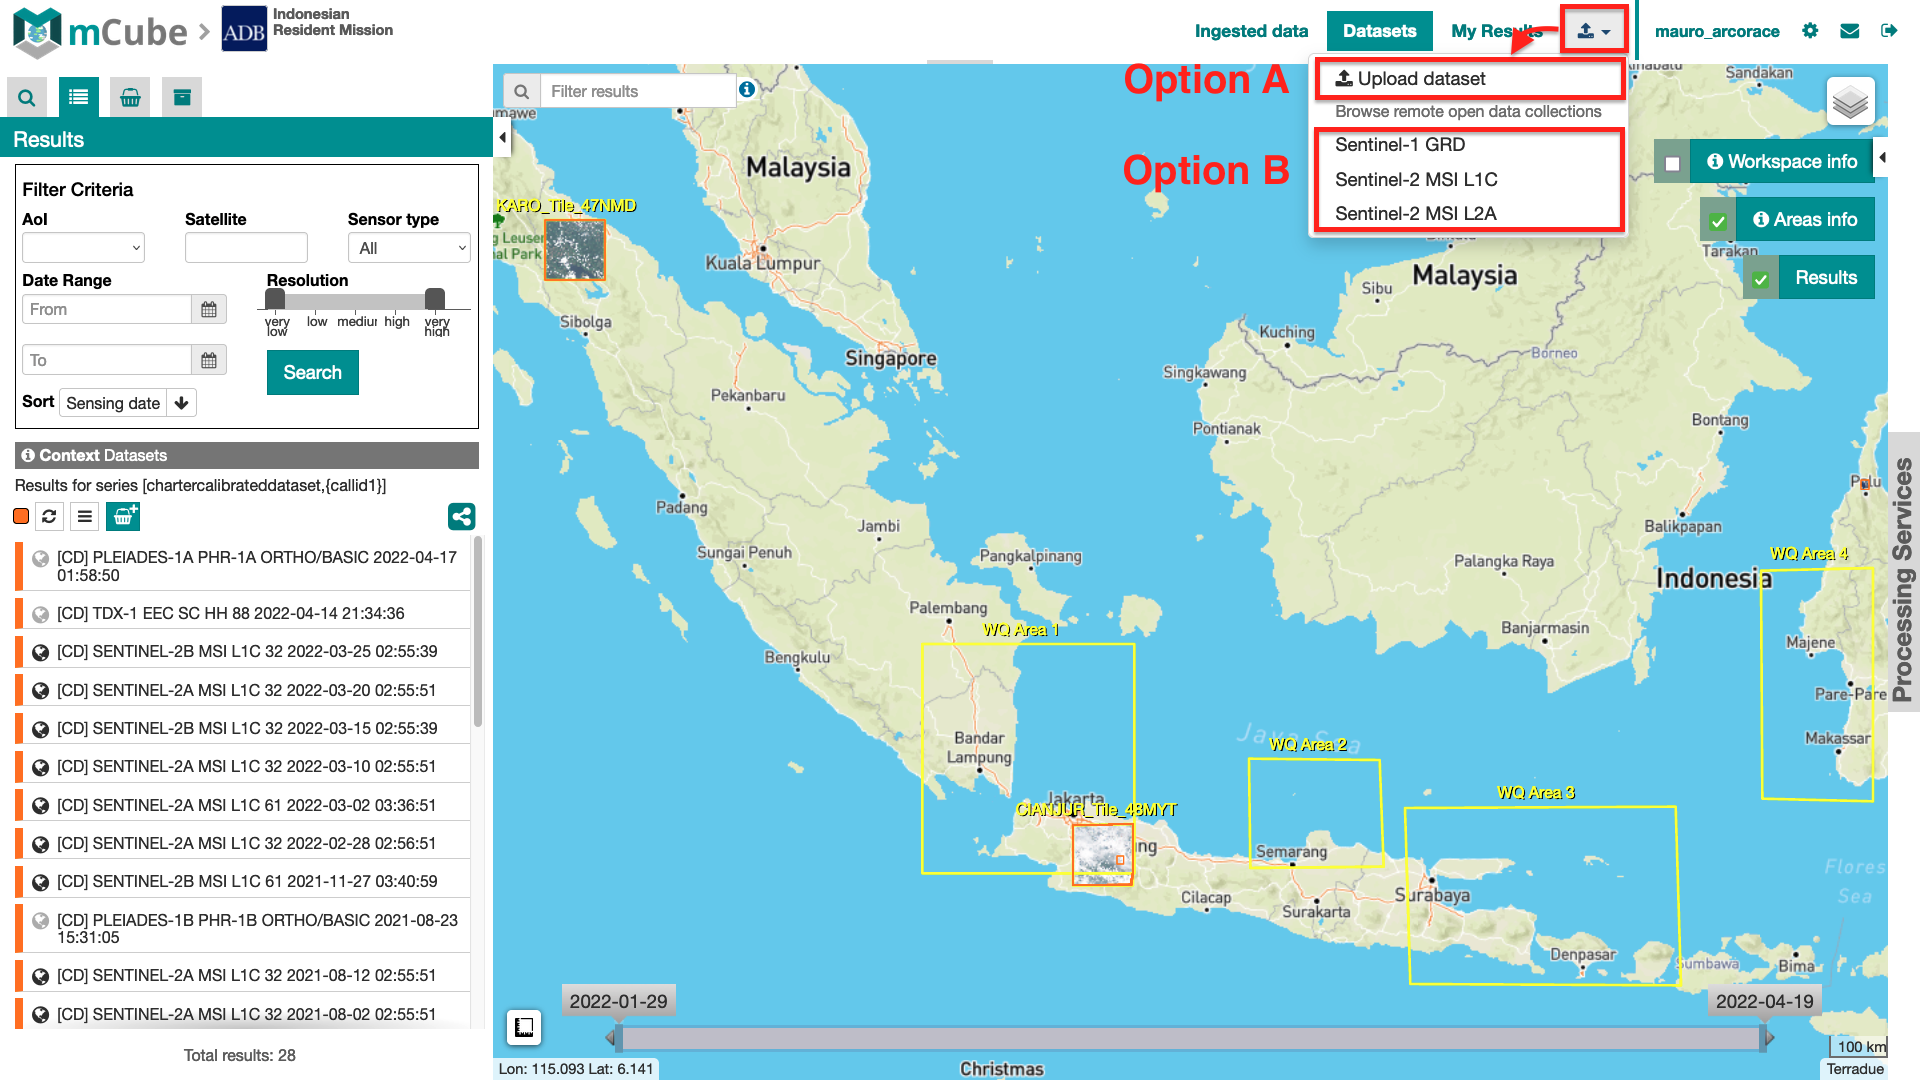Viewport: 1920px width, 1080px height.
Task: Expand the Sensor type dropdown
Action: 409,248
